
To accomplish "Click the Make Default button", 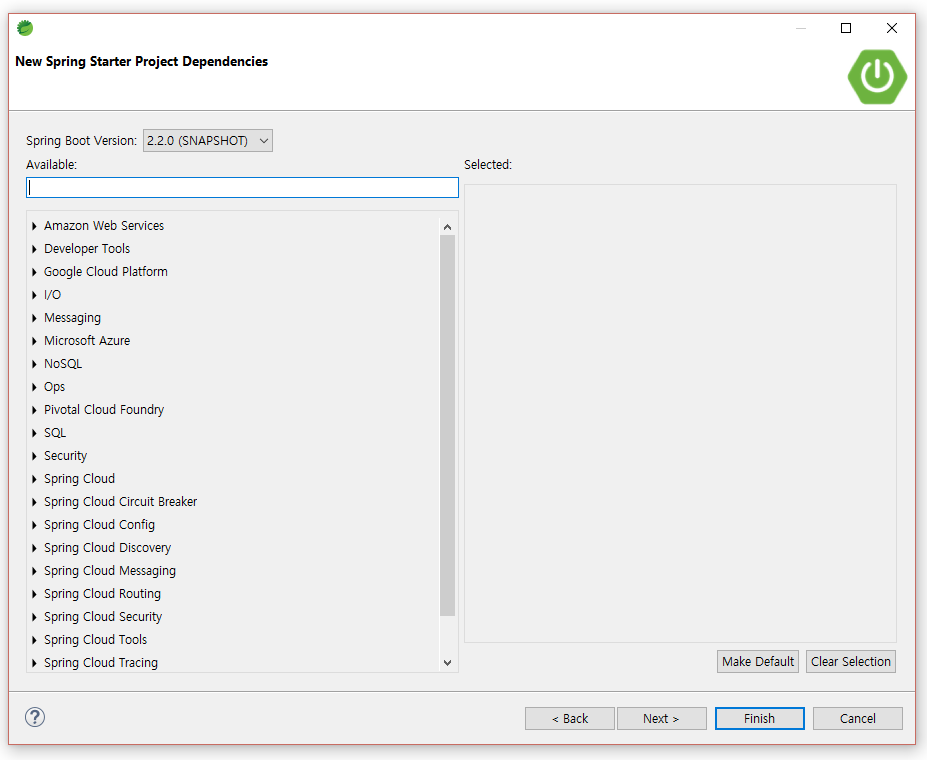I will pos(757,661).
